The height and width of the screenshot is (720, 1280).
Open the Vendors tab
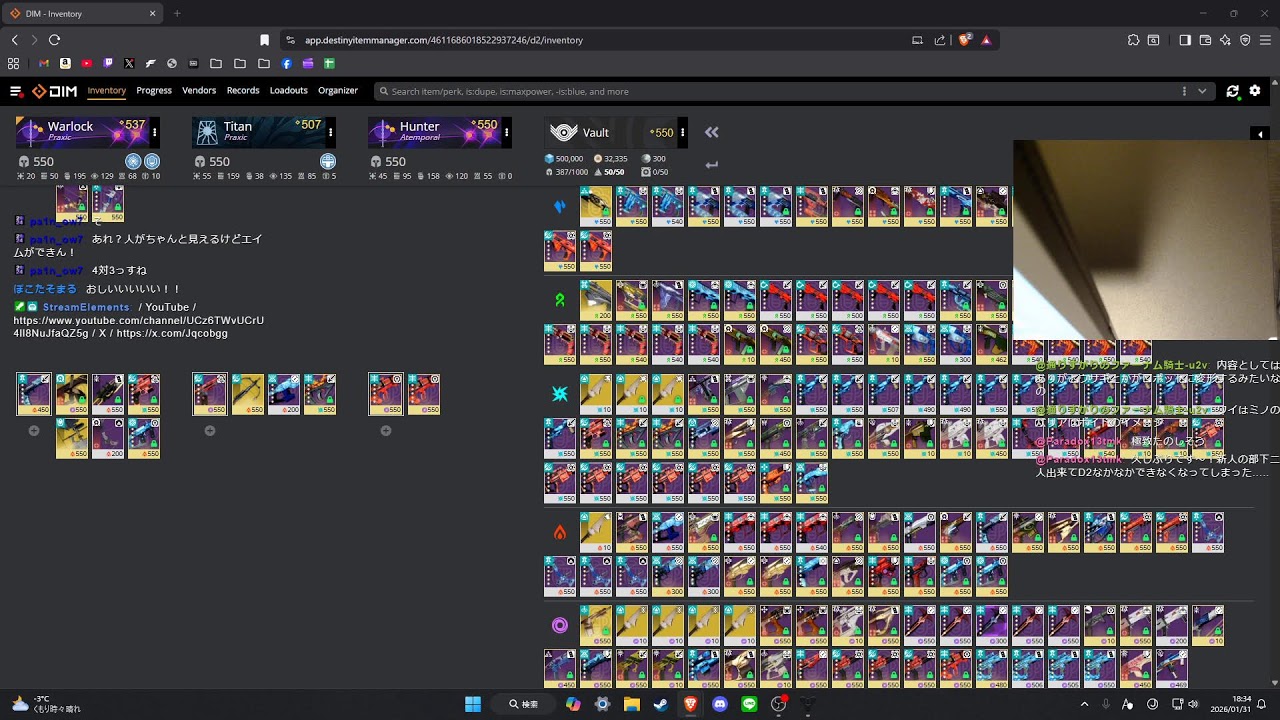(x=199, y=91)
